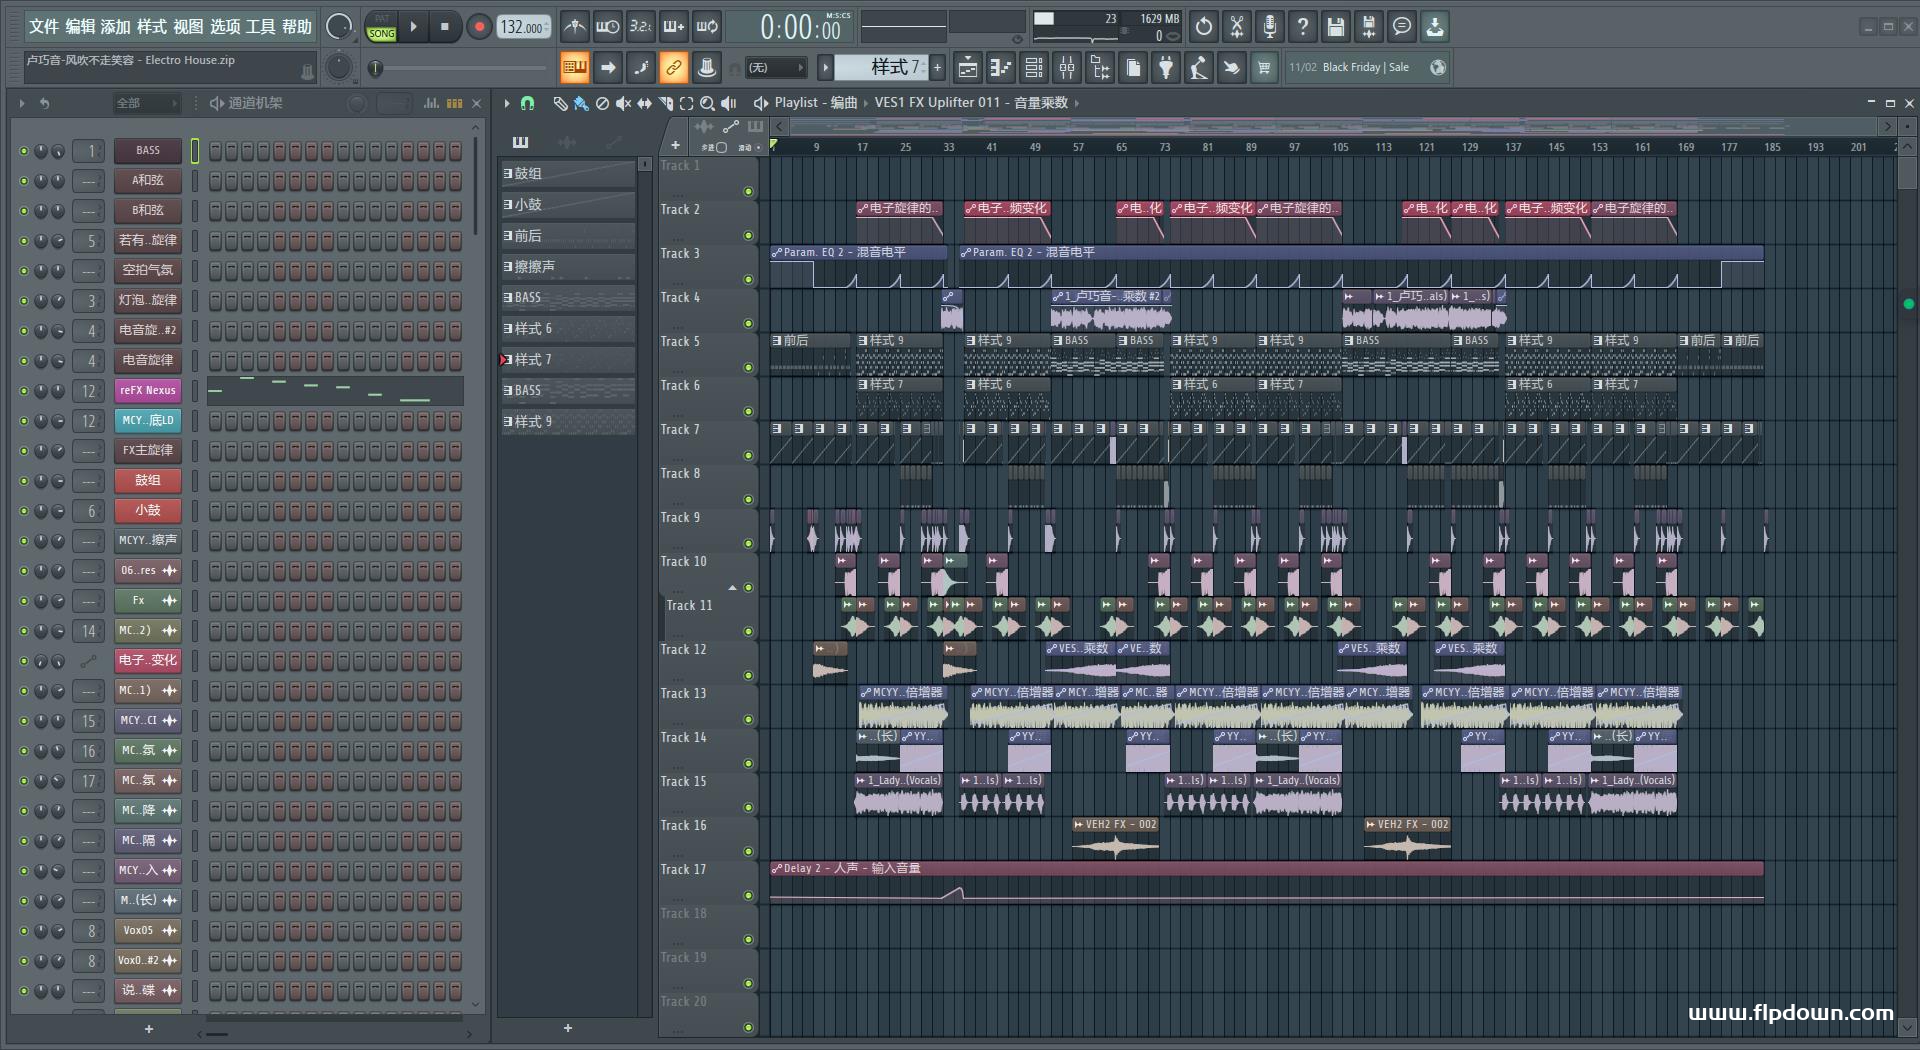Screen dimensions: 1920x1050
Task: Open the pattern menu arrow left of 样式 7
Action: coord(825,68)
